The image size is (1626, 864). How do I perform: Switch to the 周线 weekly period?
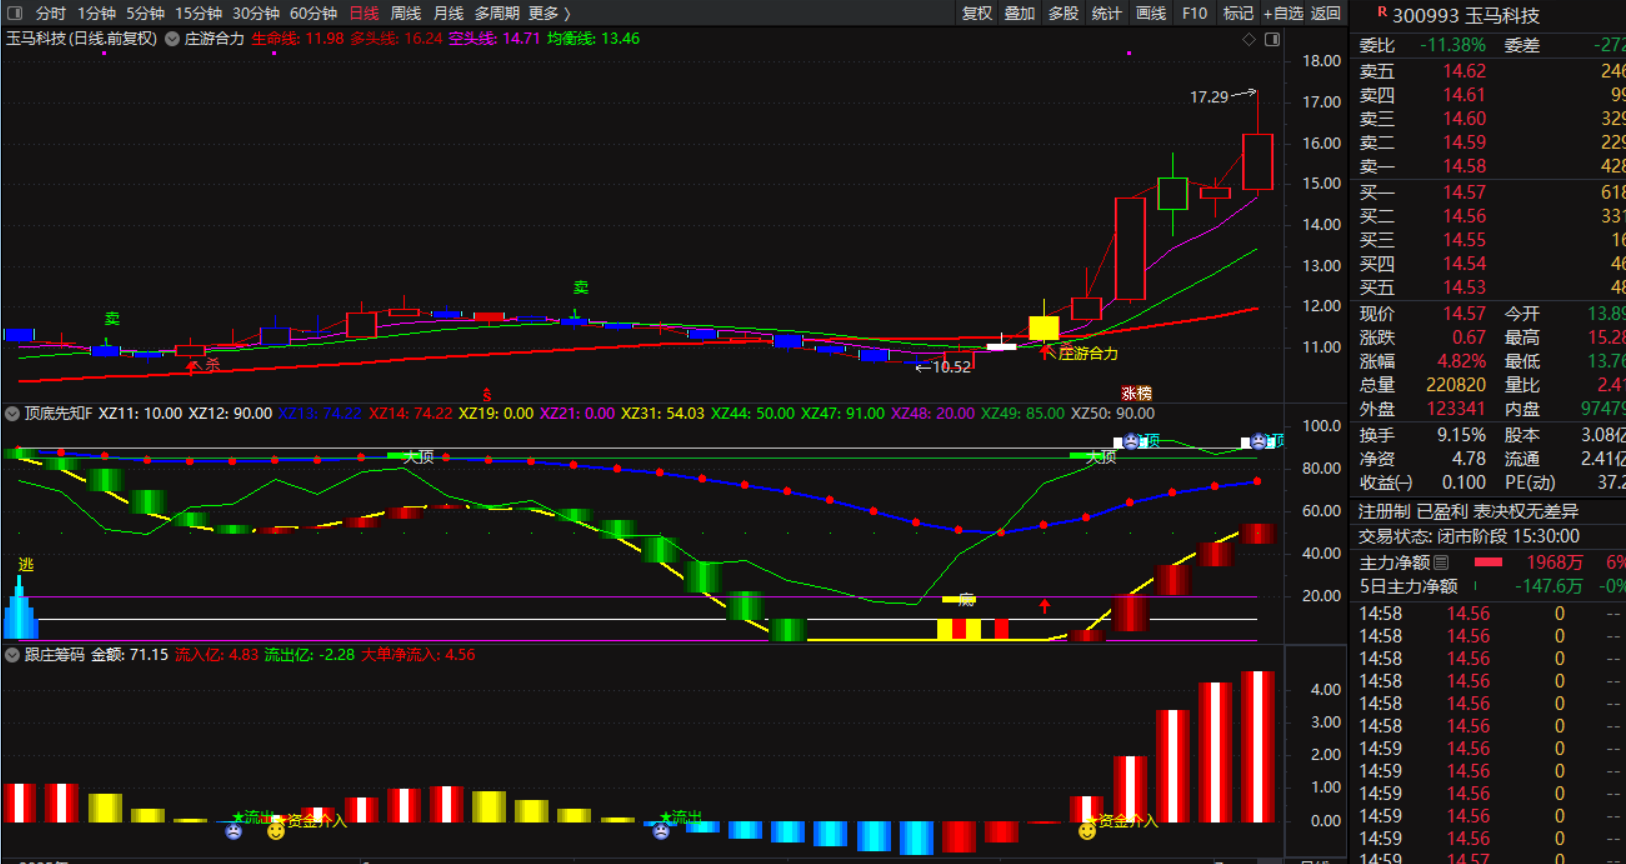[x=405, y=13]
